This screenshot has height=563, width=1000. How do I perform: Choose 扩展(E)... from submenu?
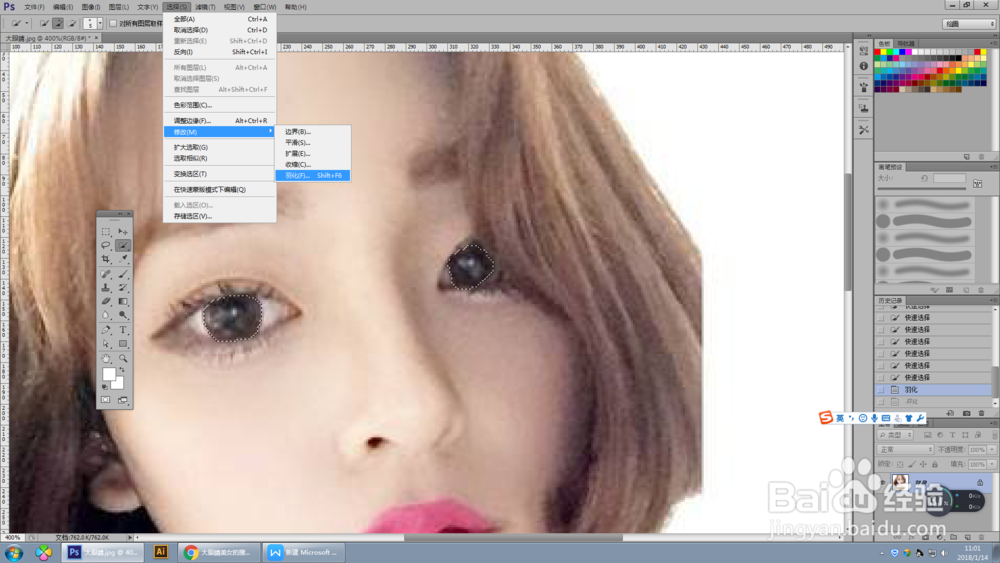312,154
